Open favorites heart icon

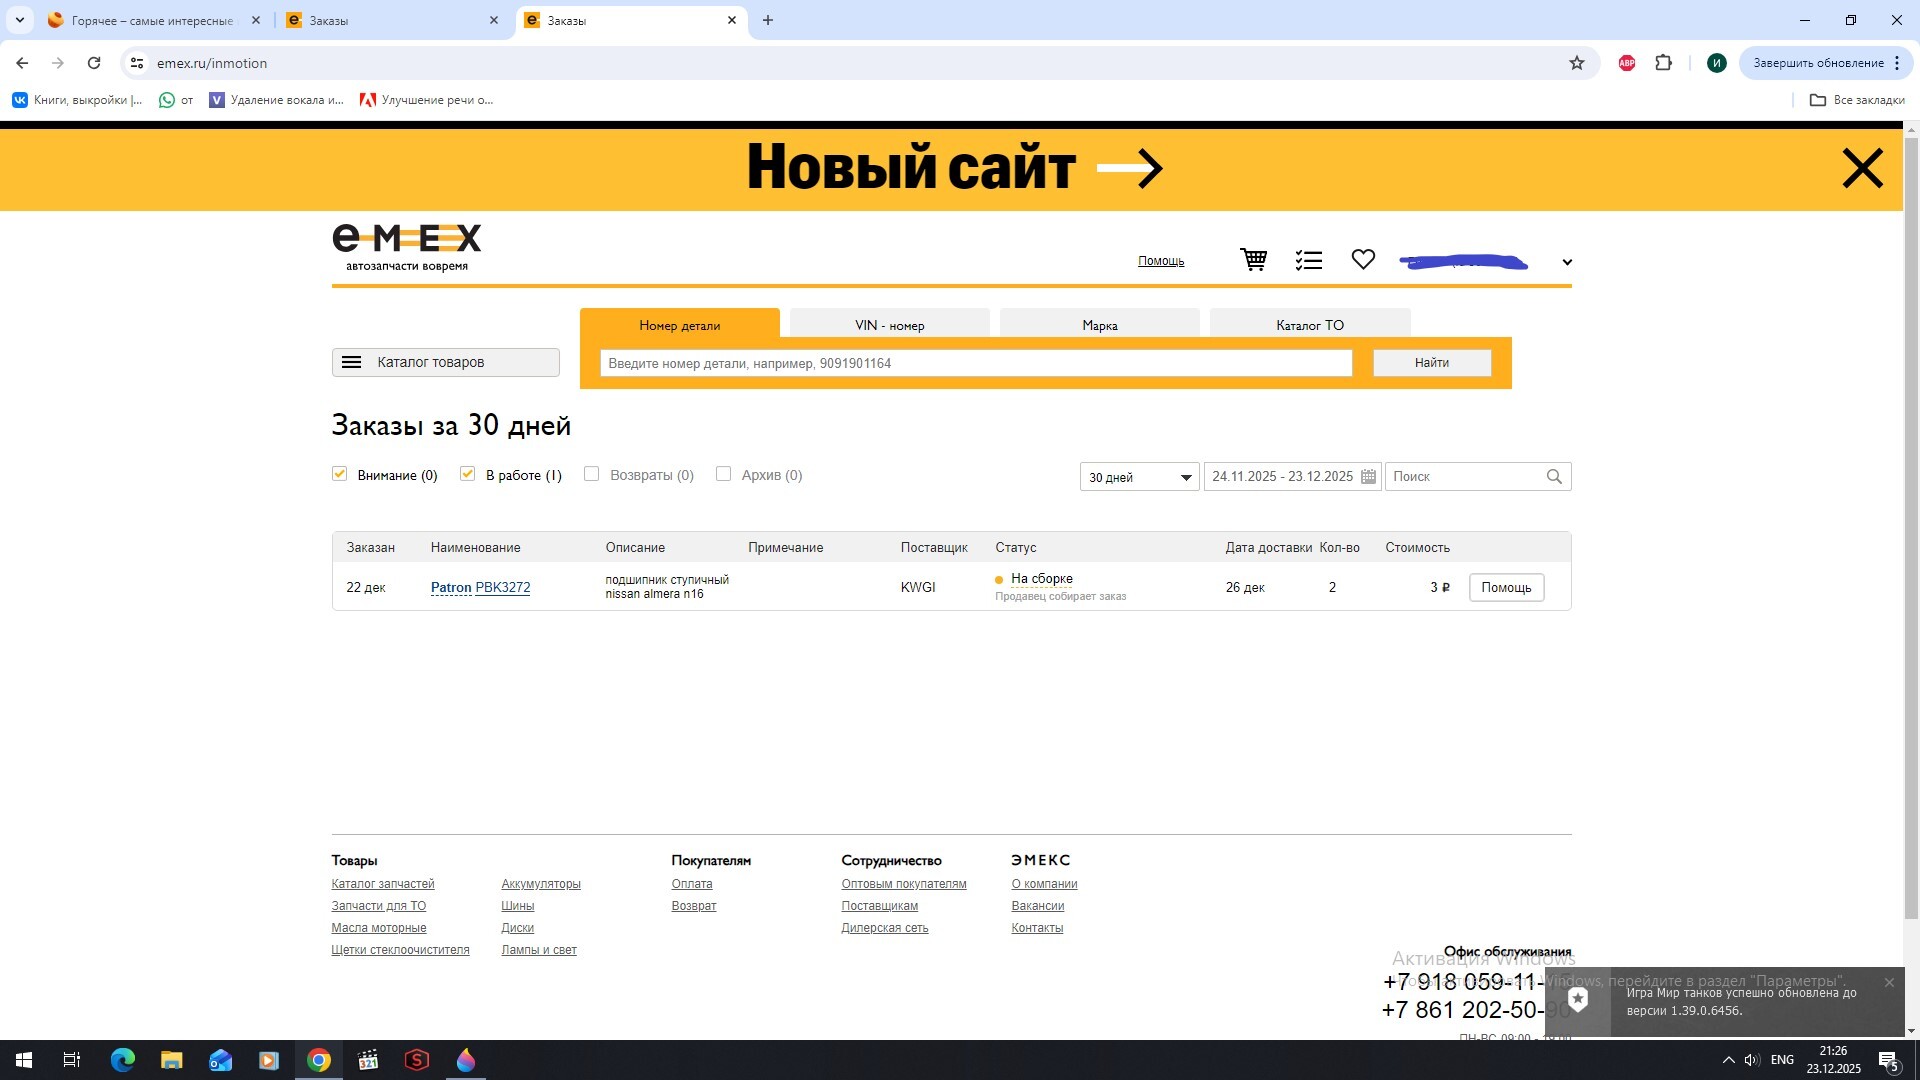coord(1363,259)
